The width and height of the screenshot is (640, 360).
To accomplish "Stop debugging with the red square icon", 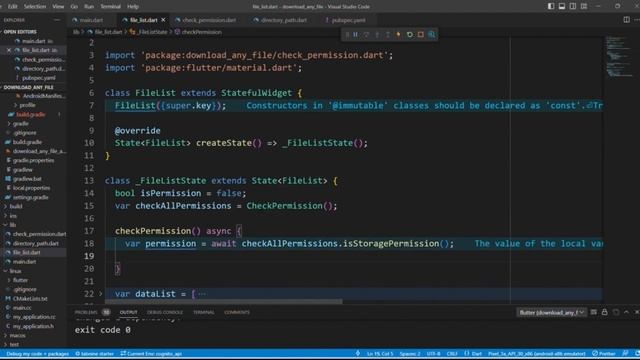I will (421, 35).
